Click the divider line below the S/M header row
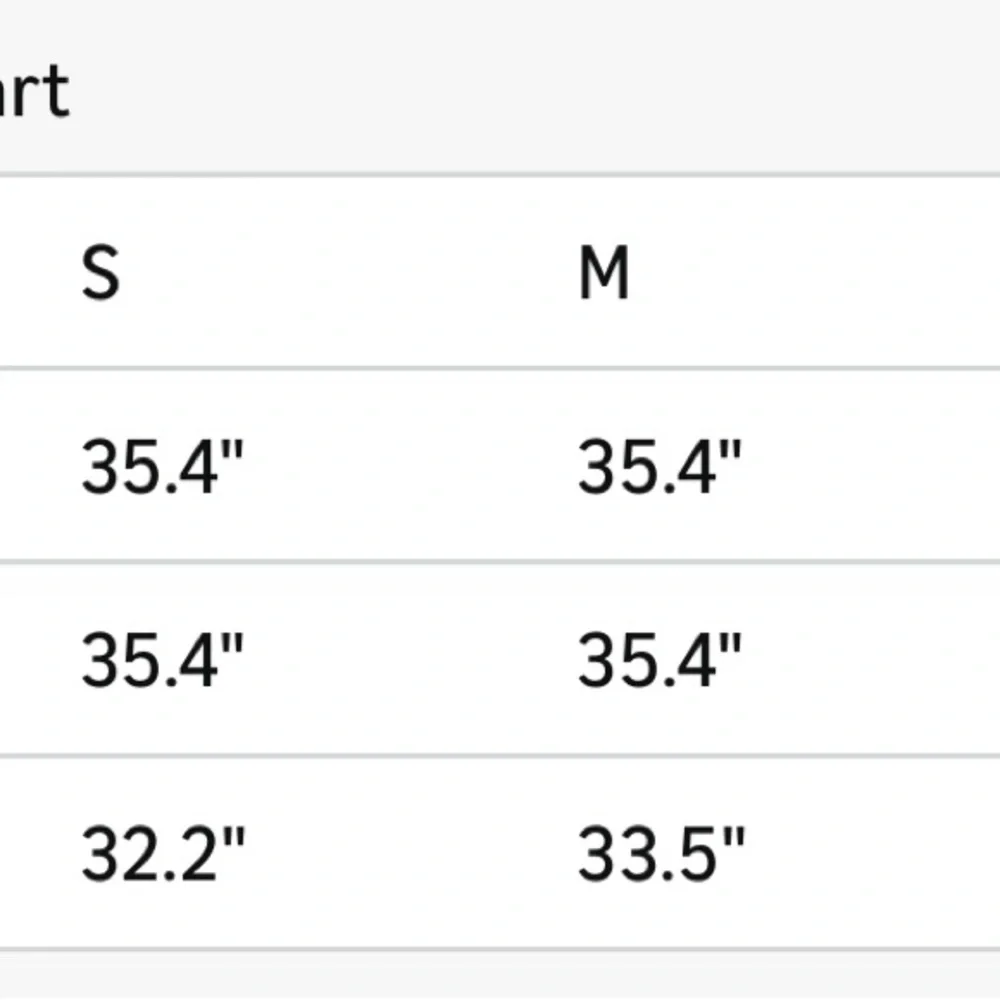 (x=500, y=368)
